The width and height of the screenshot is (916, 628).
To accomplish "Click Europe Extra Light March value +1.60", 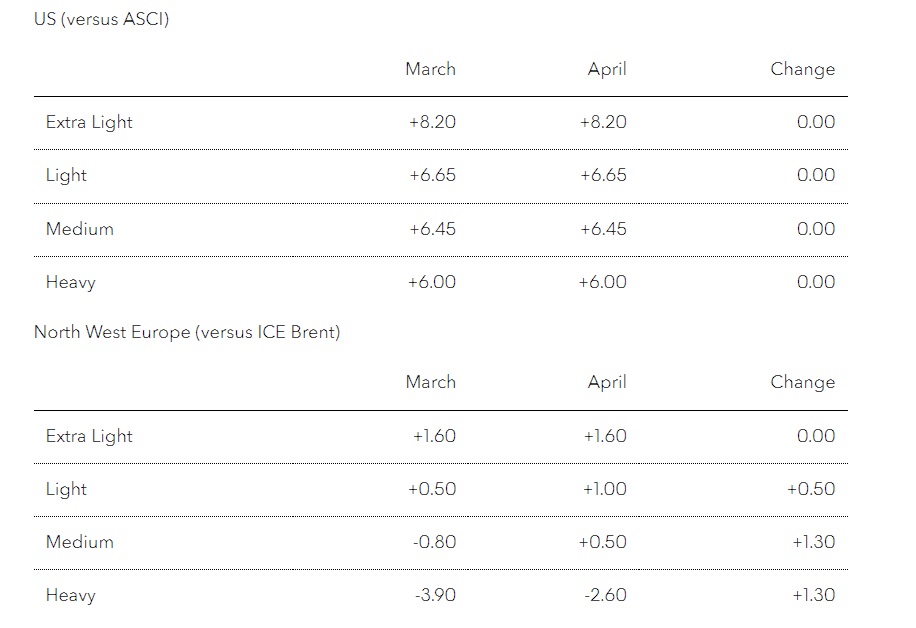I will [x=434, y=436].
